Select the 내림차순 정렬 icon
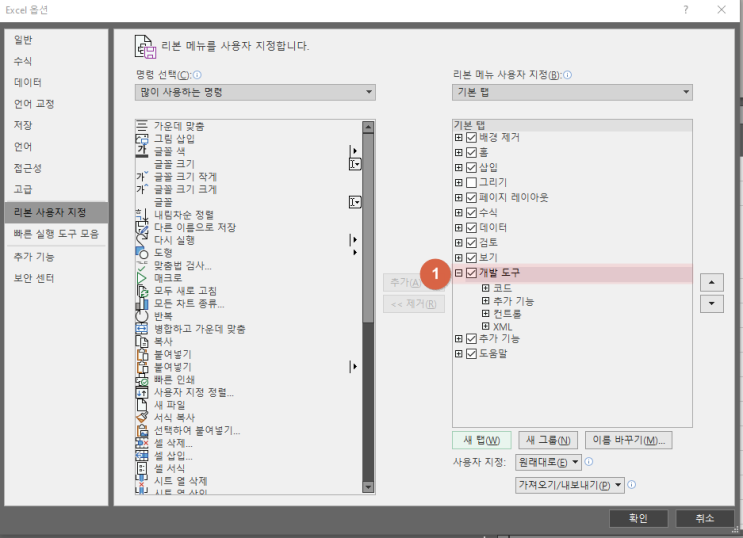This screenshot has width=743, height=538. click(142, 215)
